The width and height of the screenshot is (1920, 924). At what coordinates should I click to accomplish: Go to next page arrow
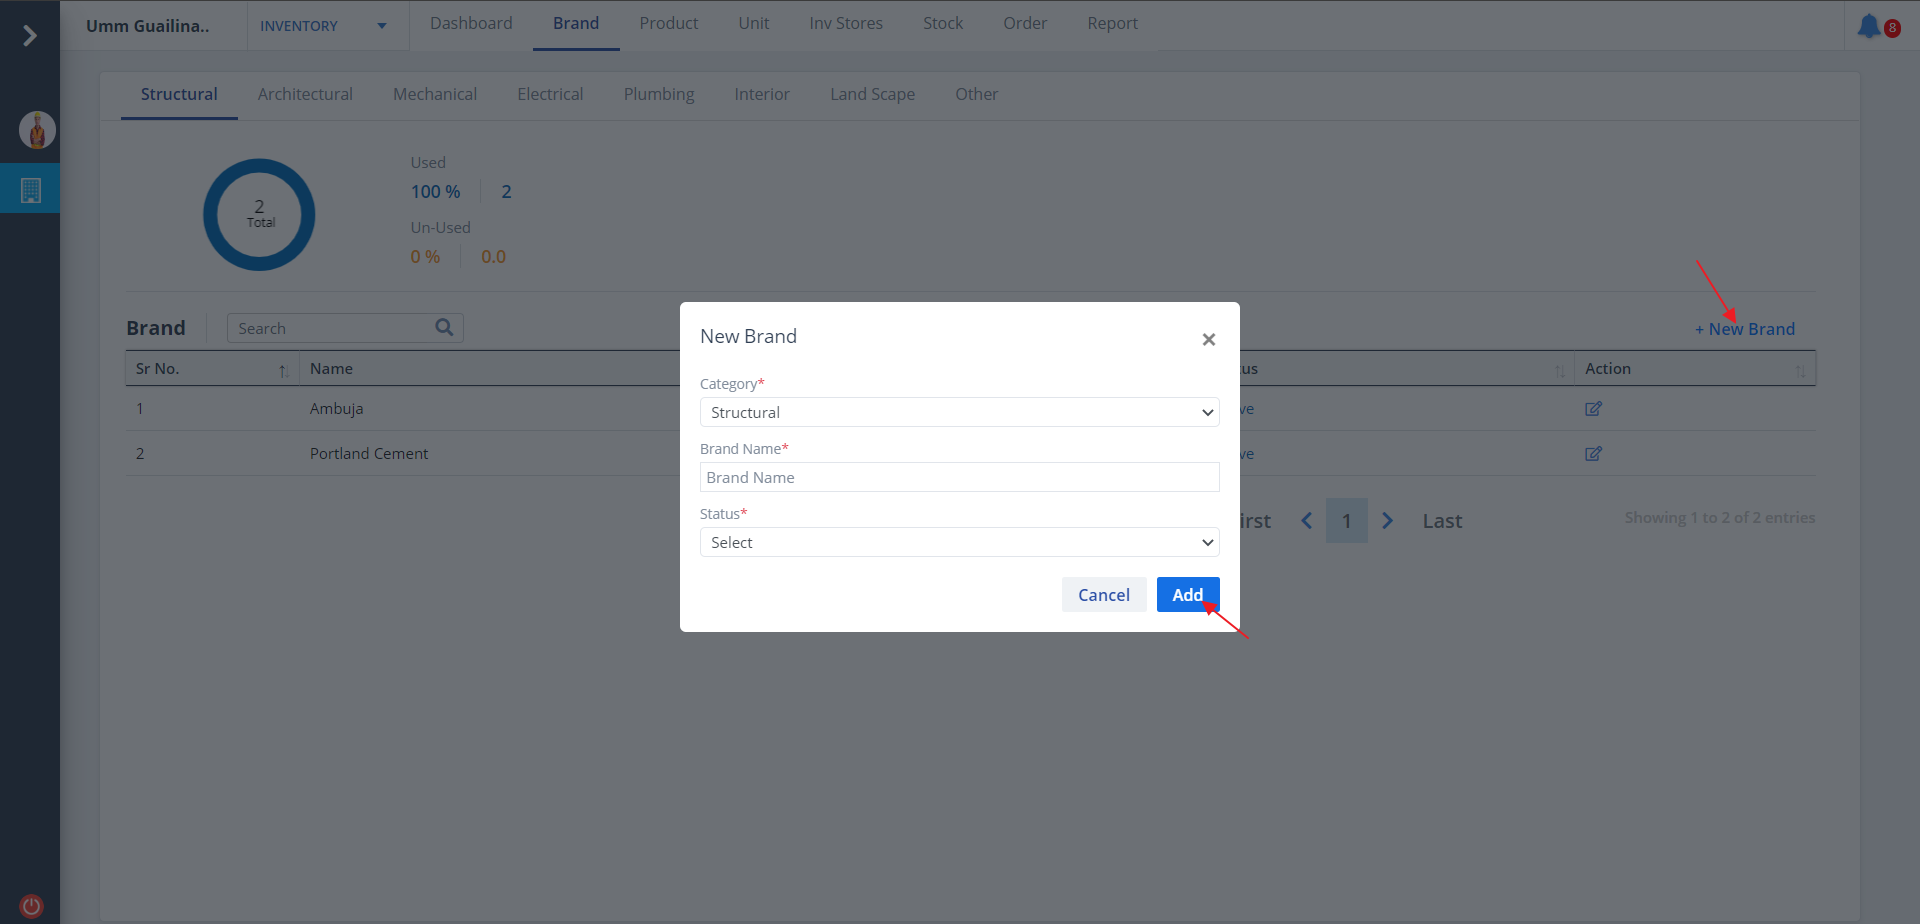pos(1387,521)
